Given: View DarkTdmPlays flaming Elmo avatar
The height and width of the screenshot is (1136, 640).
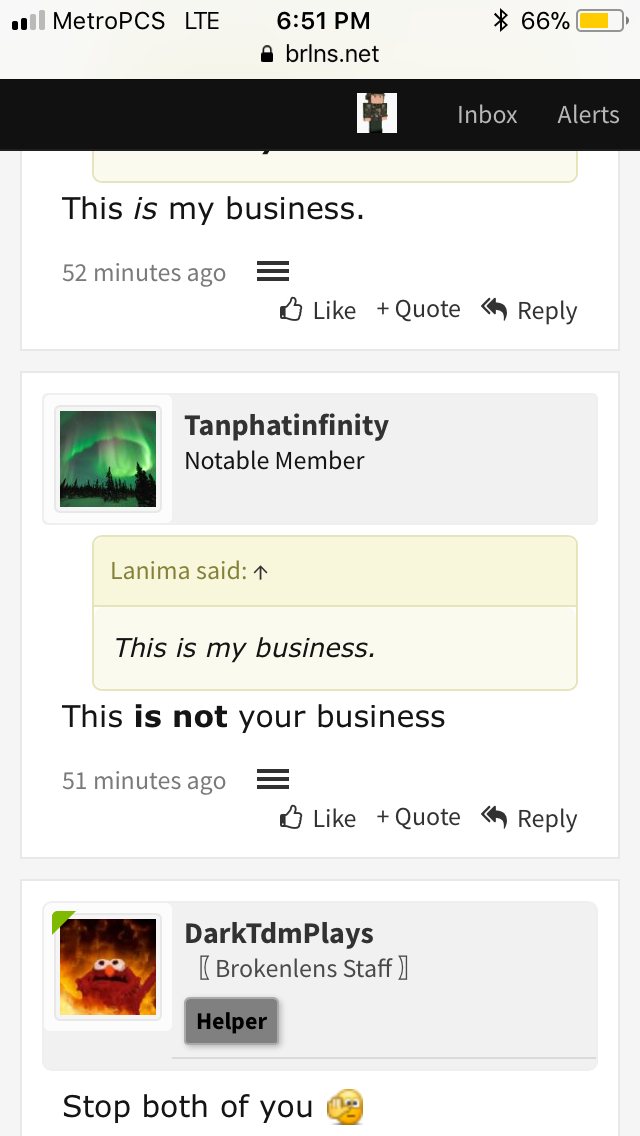Looking at the screenshot, I should click(108, 966).
